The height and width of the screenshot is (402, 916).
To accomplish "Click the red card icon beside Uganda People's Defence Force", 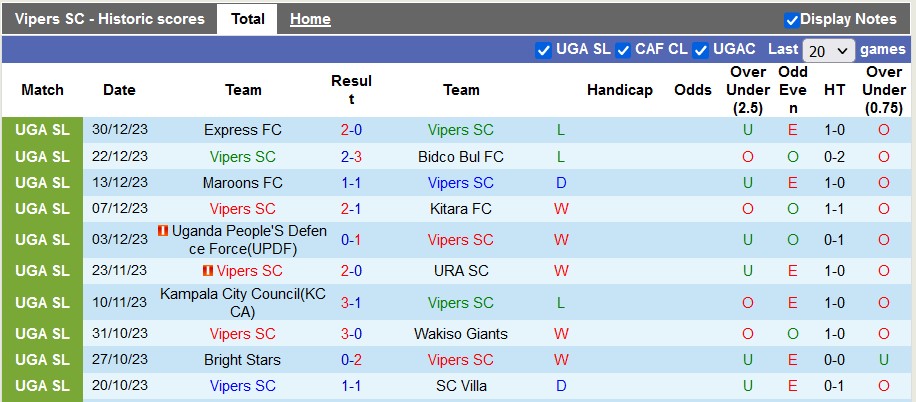I will pos(164,231).
